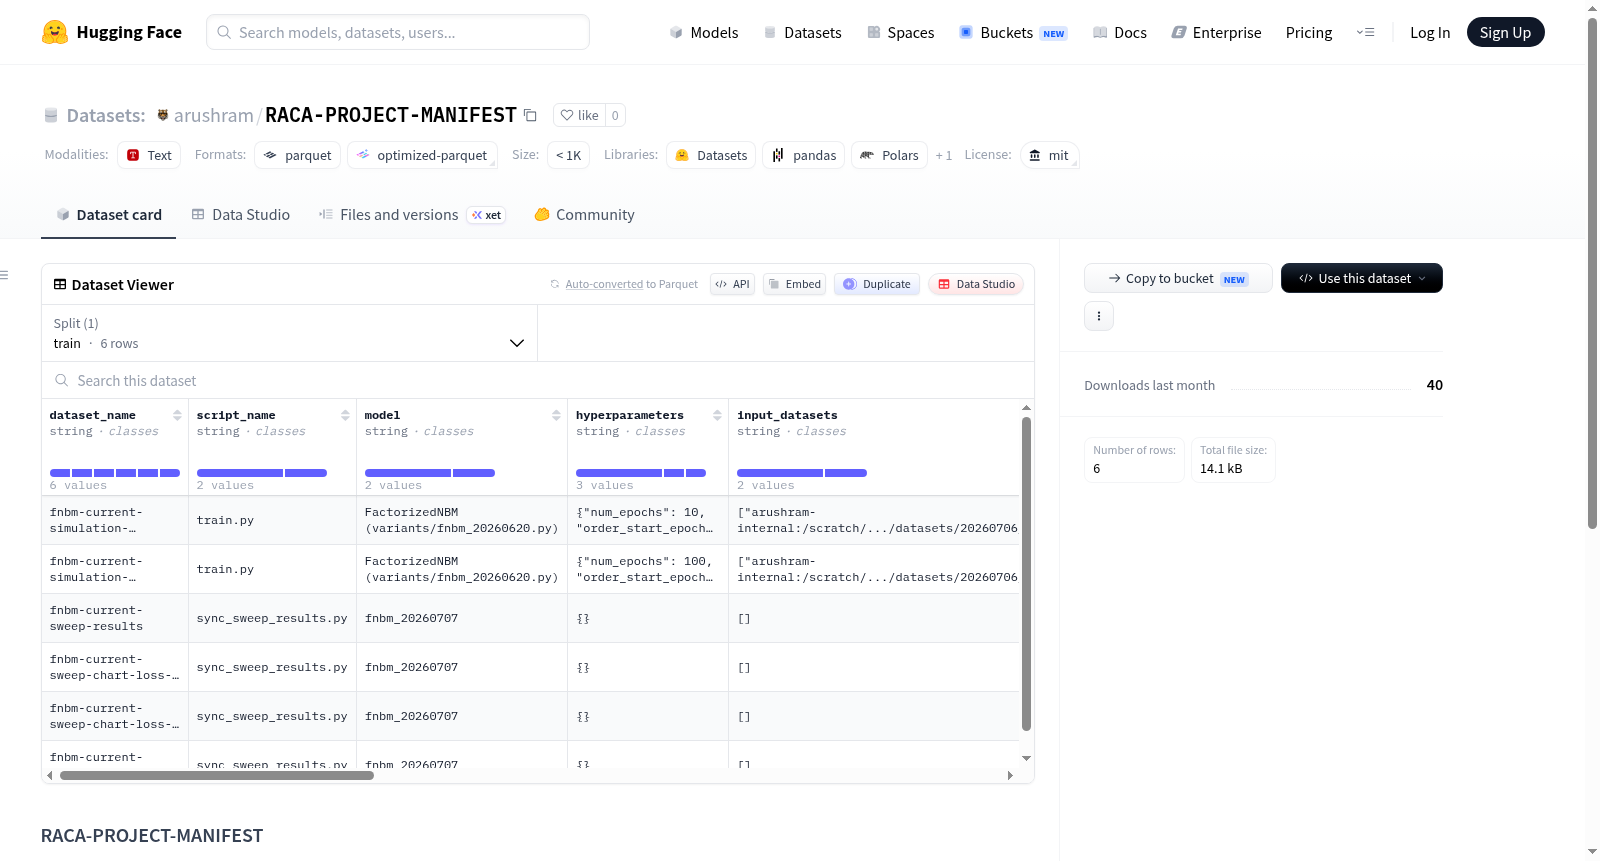Viewport: 1600px width, 861px height.
Task: Click the Datasets: breadcrumb link
Action: point(106,115)
